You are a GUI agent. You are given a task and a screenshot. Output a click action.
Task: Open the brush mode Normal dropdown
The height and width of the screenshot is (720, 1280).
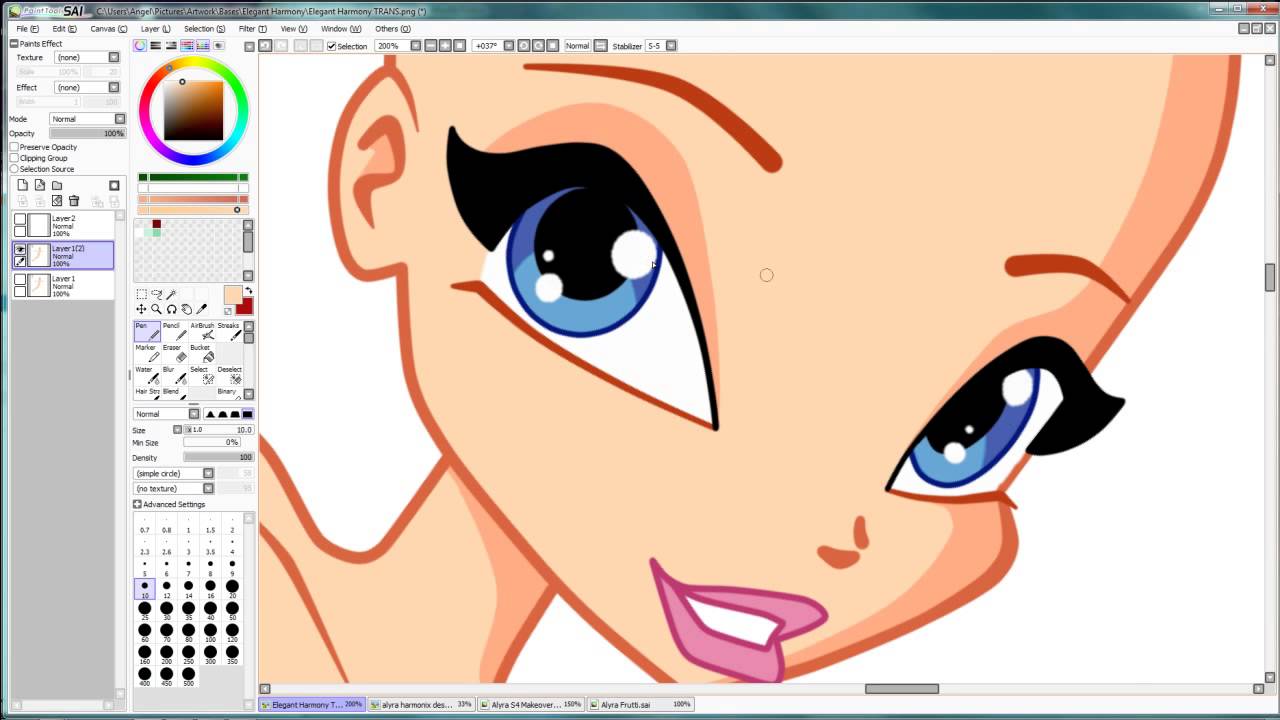pyautogui.click(x=166, y=414)
